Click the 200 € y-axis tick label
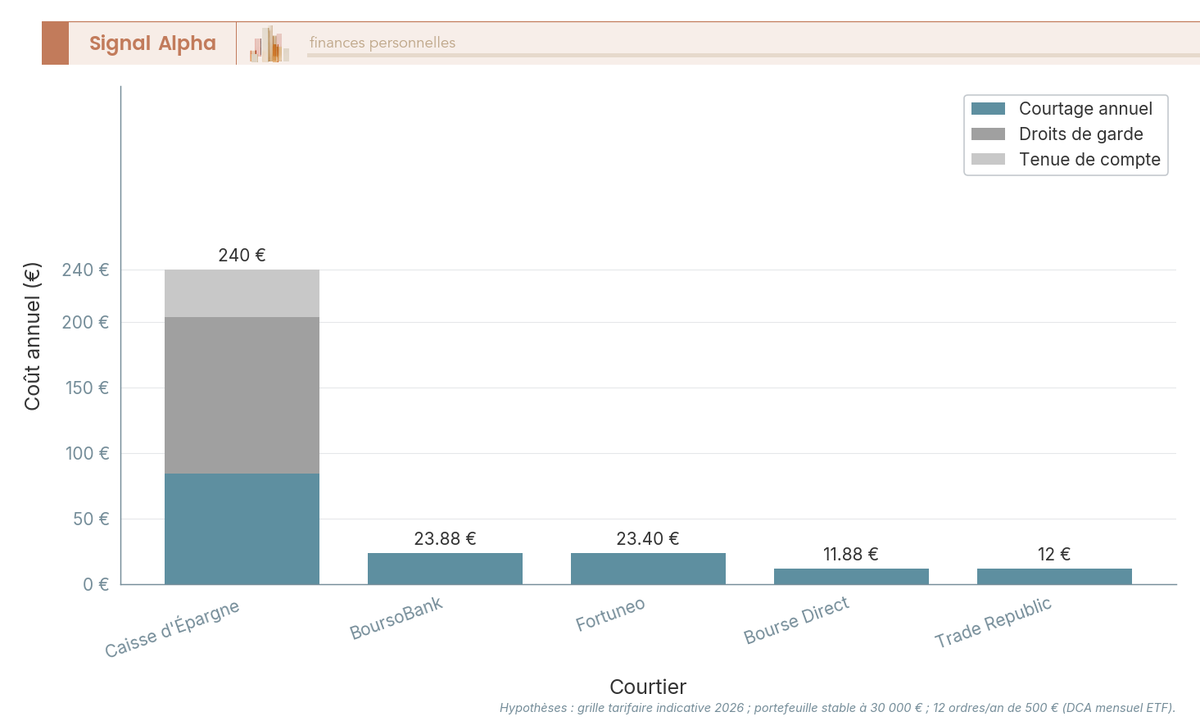Image resolution: width=1200 pixels, height=721 pixels. click(x=85, y=322)
